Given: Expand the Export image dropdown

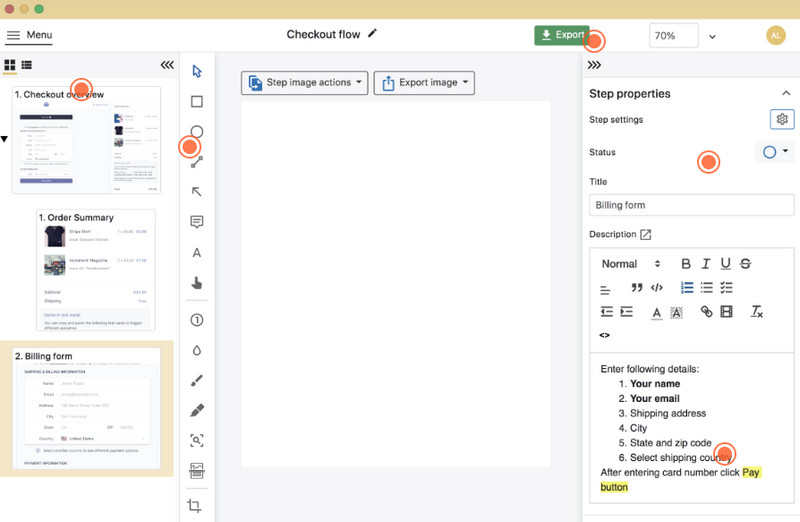Looking at the screenshot, I should (424, 83).
